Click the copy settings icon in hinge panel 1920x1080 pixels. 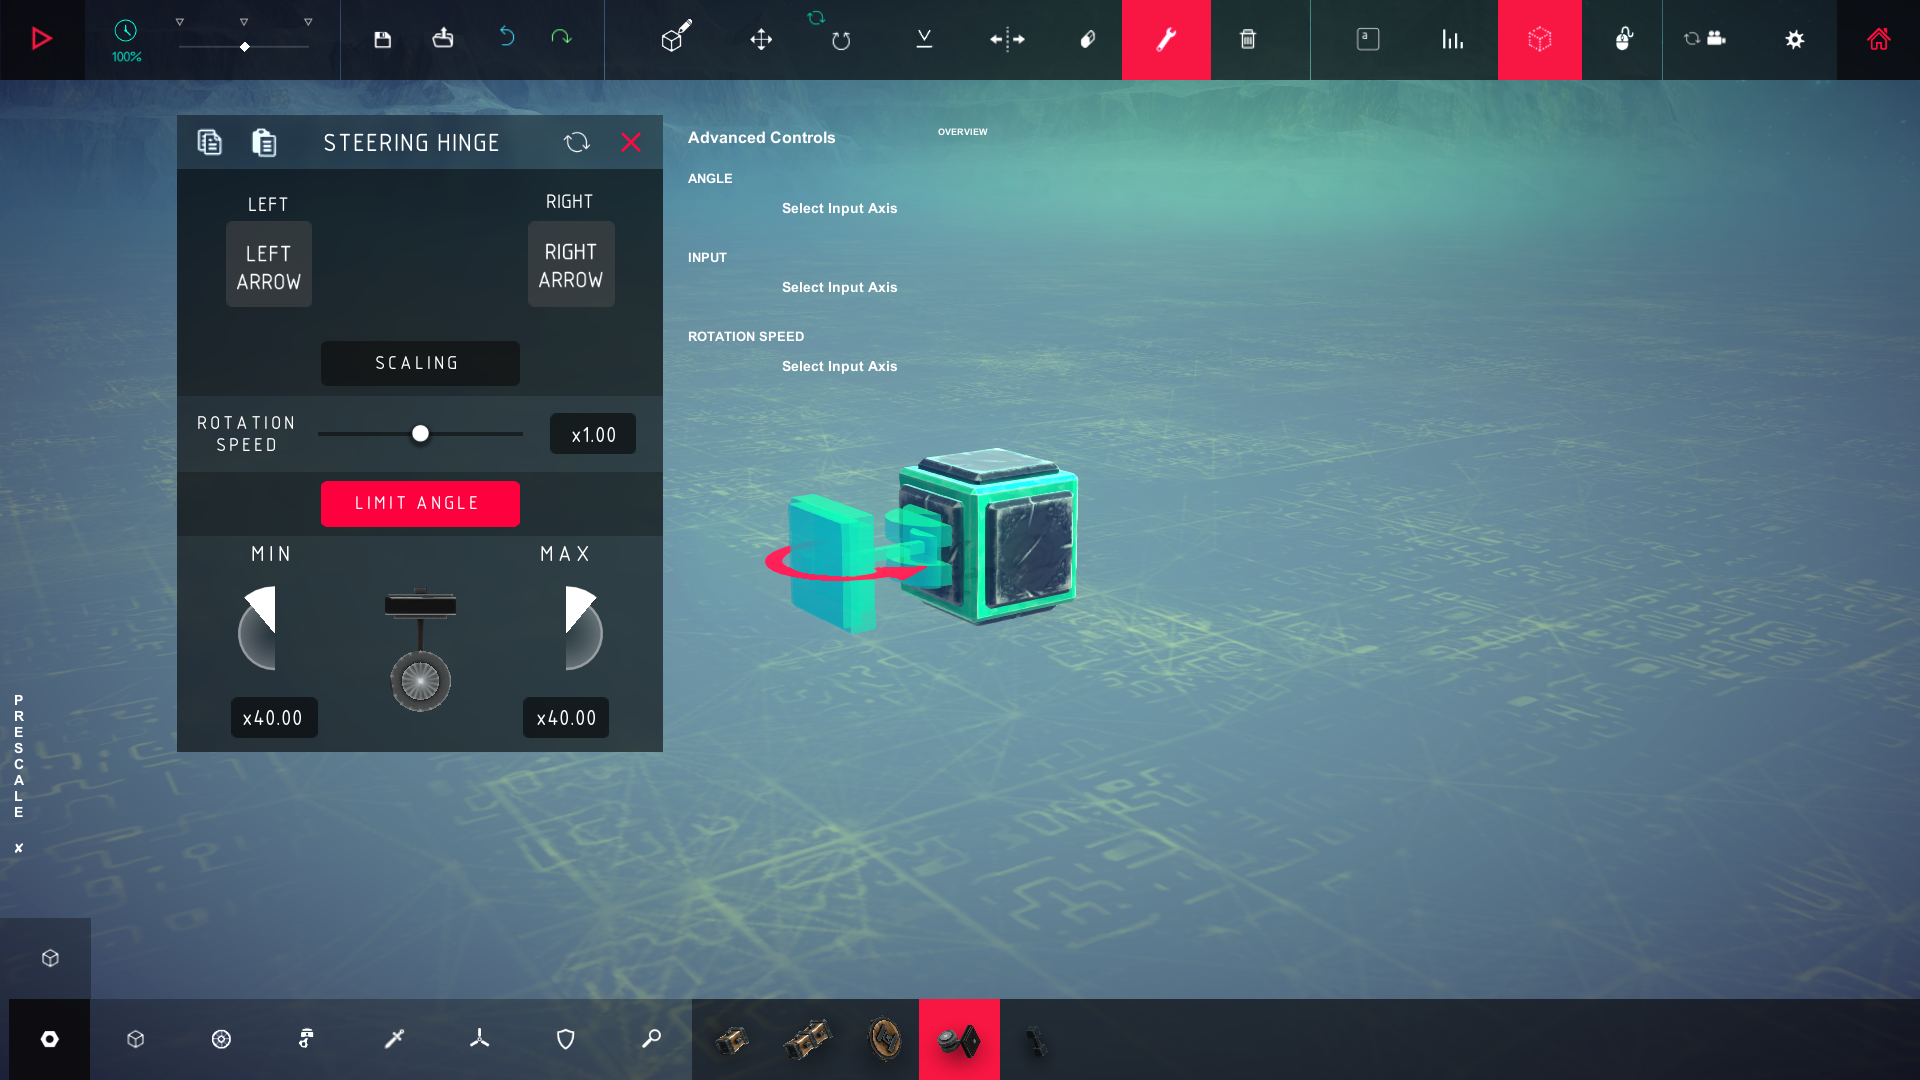tap(209, 142)
